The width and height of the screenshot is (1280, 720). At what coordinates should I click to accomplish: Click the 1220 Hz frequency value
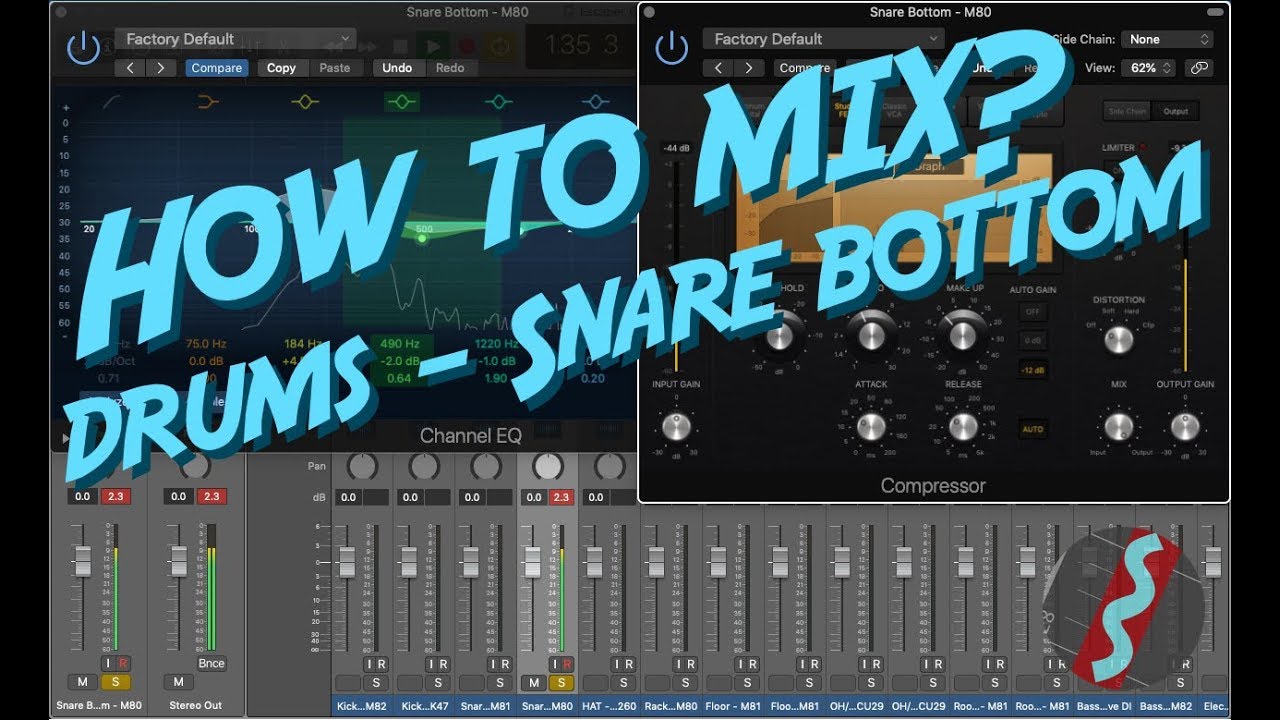coord(496,344)
